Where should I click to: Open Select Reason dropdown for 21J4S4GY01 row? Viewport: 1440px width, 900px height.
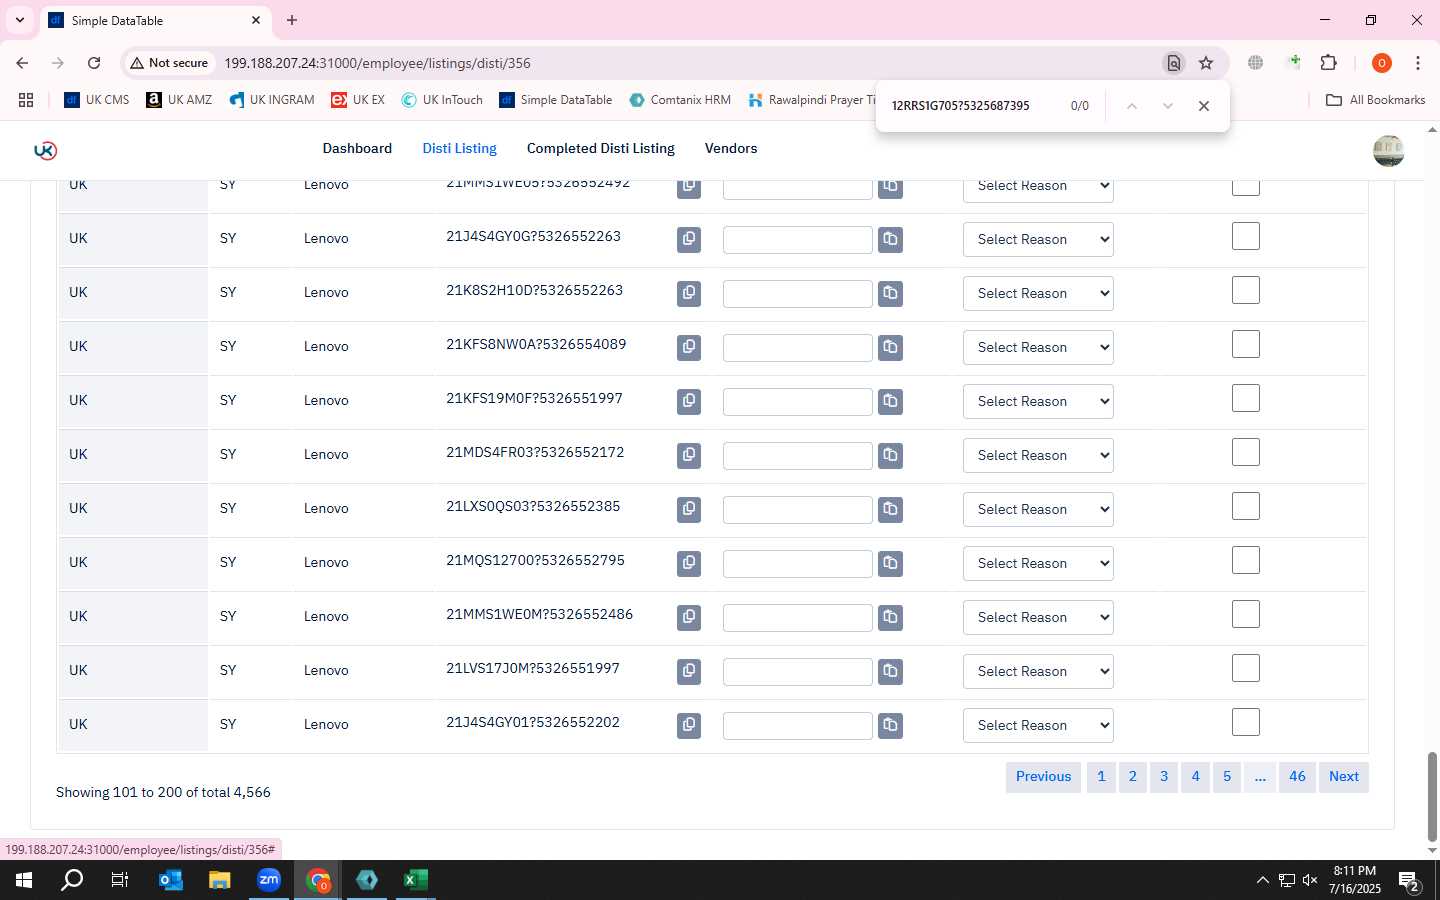click(x=1038, y=726)
